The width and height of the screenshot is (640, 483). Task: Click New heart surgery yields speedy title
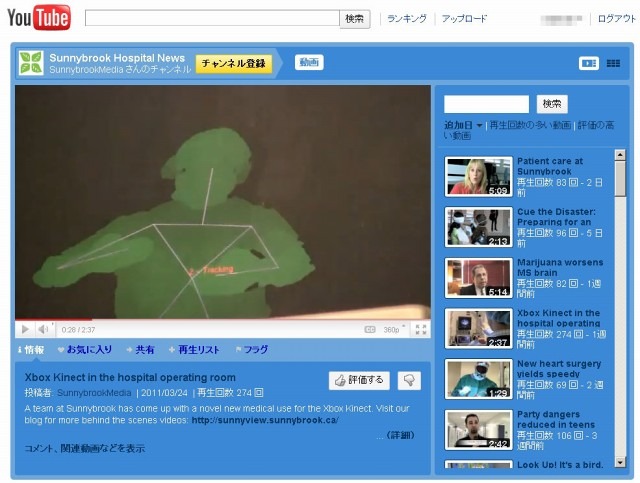click(x=559, y=369)
